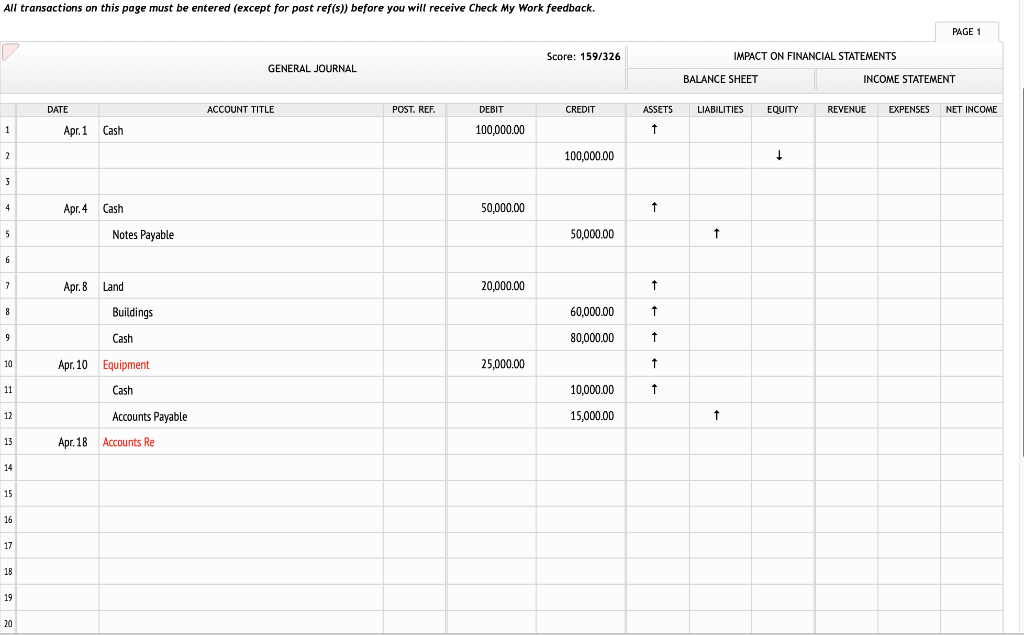Click the BALANCE SHEET column header

click(720, 79)
